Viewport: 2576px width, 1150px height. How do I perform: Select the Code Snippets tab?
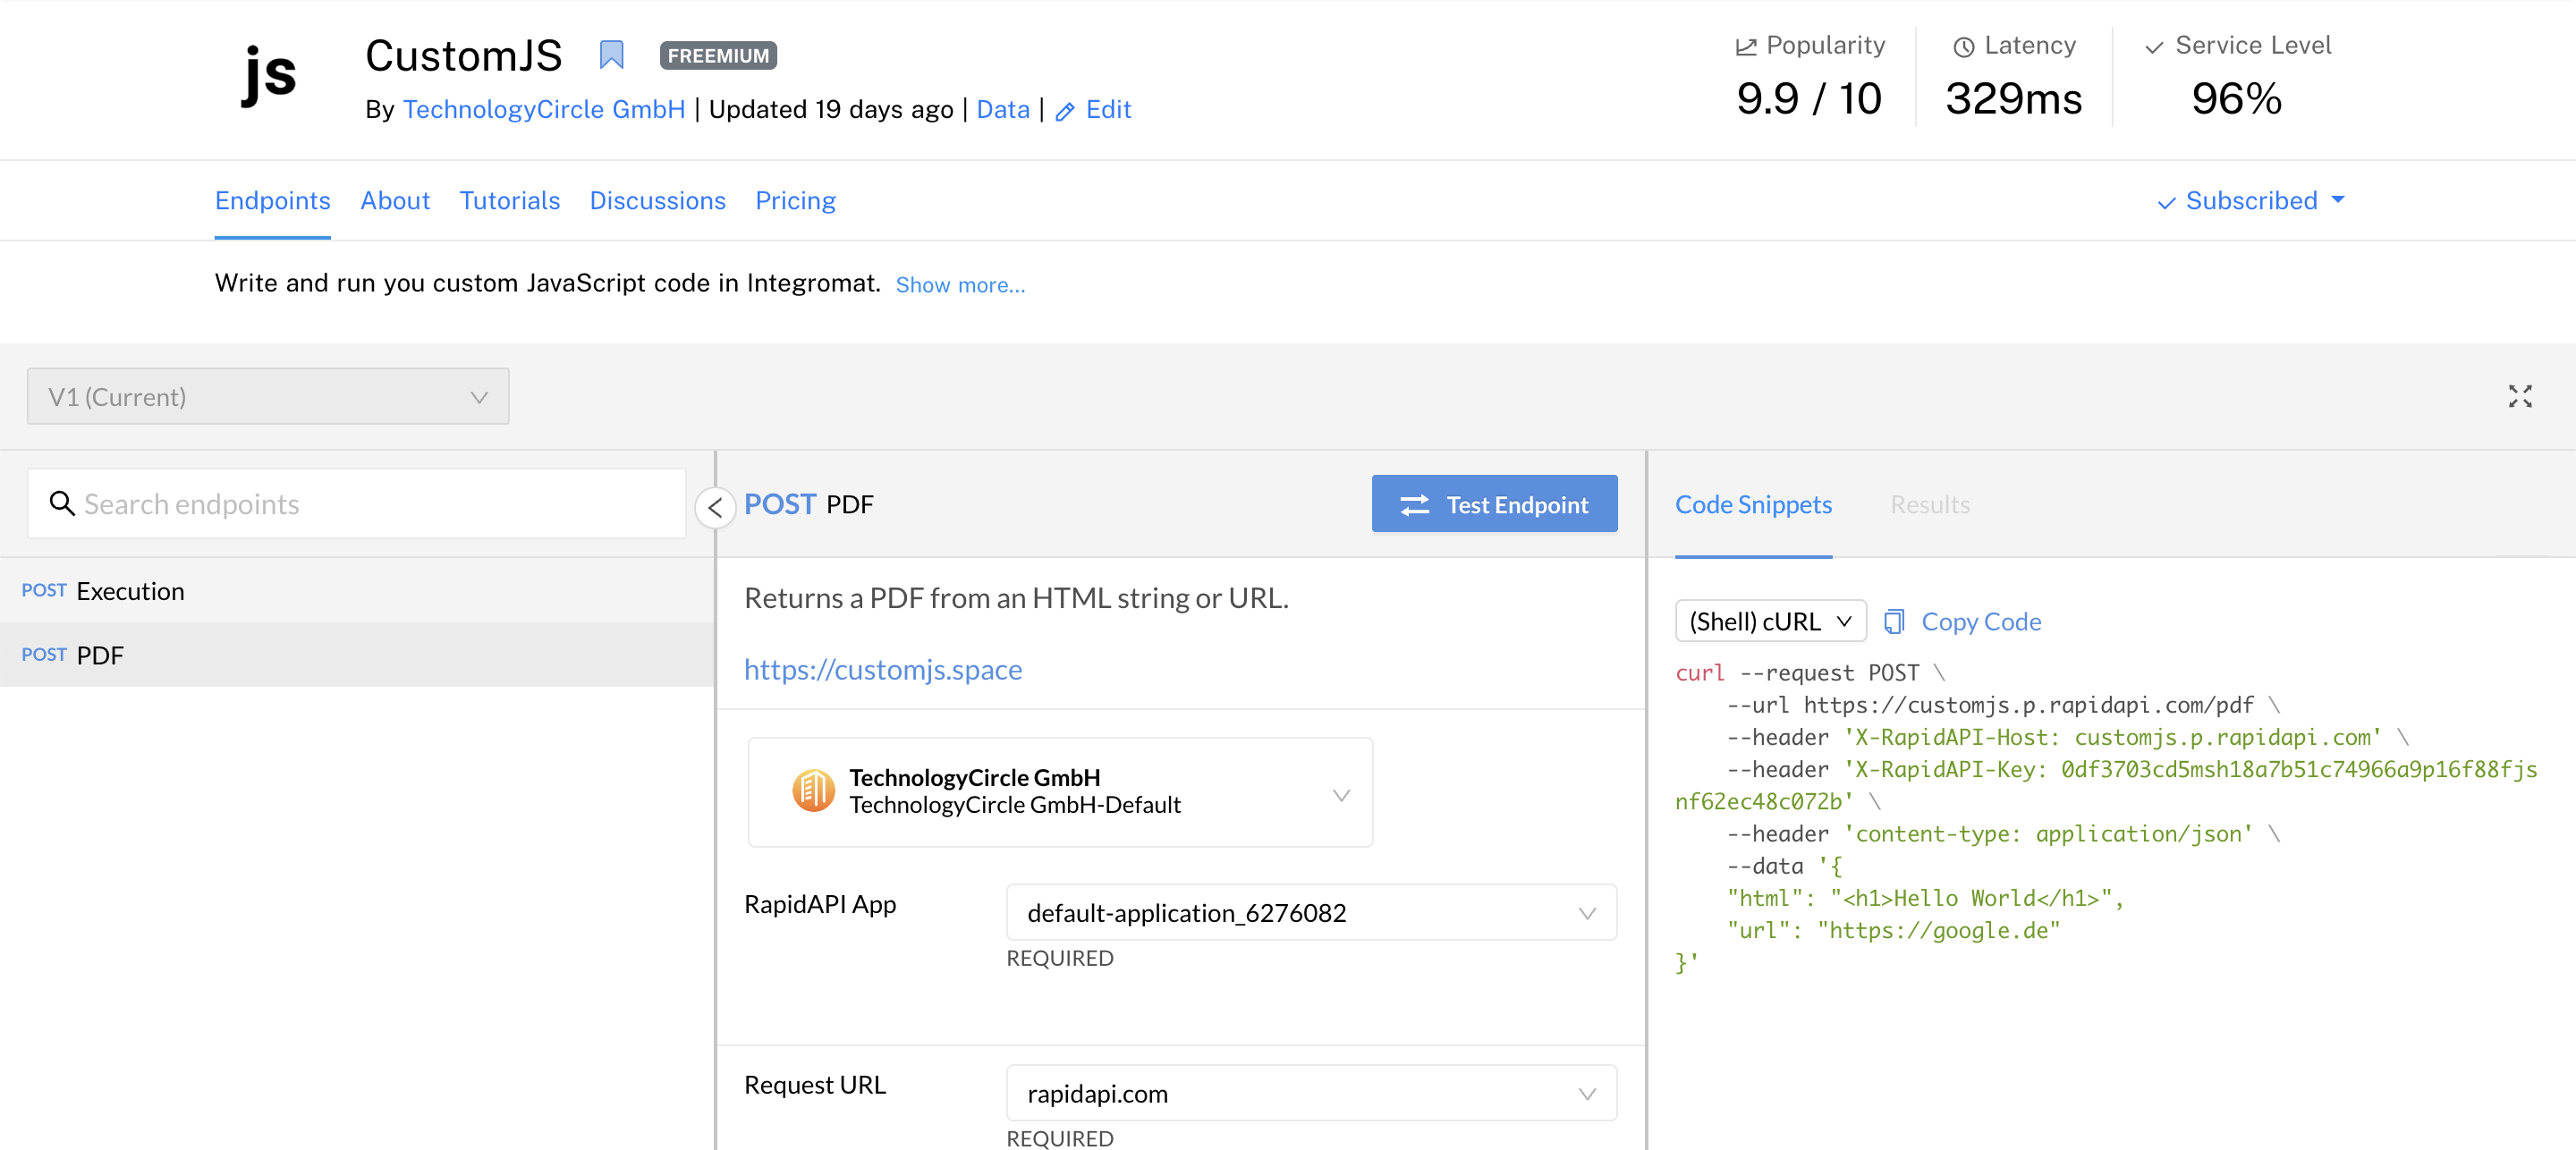(x=1753, y=505)
